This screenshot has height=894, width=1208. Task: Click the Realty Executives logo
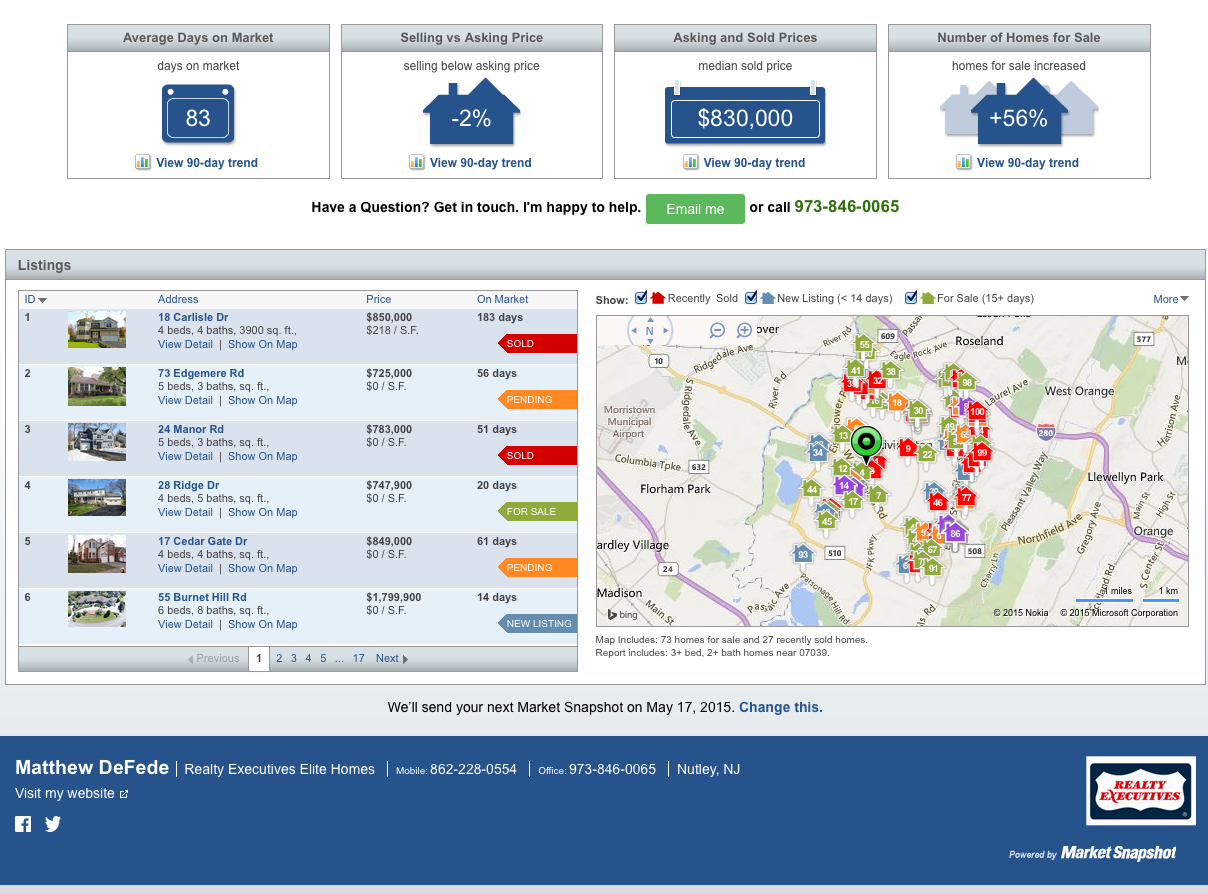[x=1140, y=790]
